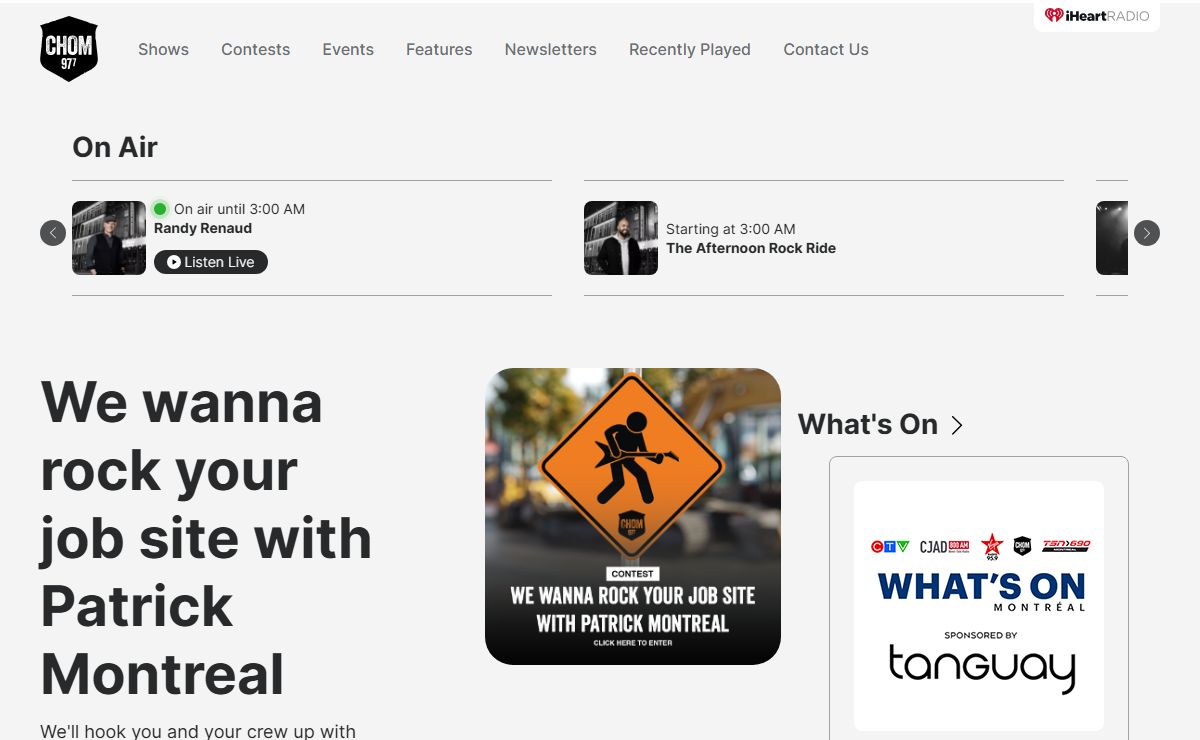
Task: Open What's On Montréal Tanguay sponsor card
Action: pyautogui.click(x=979, y=606)
